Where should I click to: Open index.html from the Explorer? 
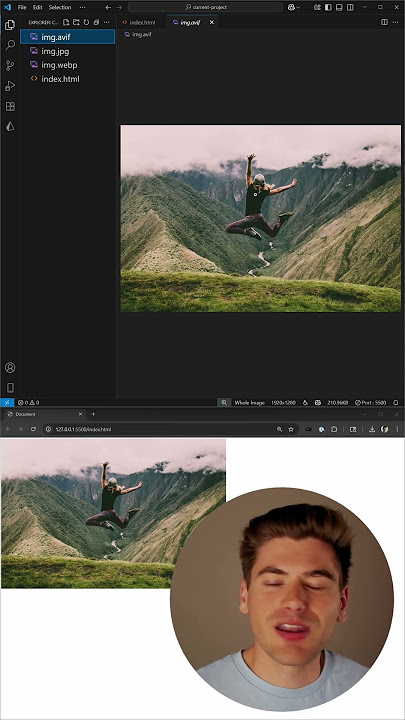tap(68, 79)
